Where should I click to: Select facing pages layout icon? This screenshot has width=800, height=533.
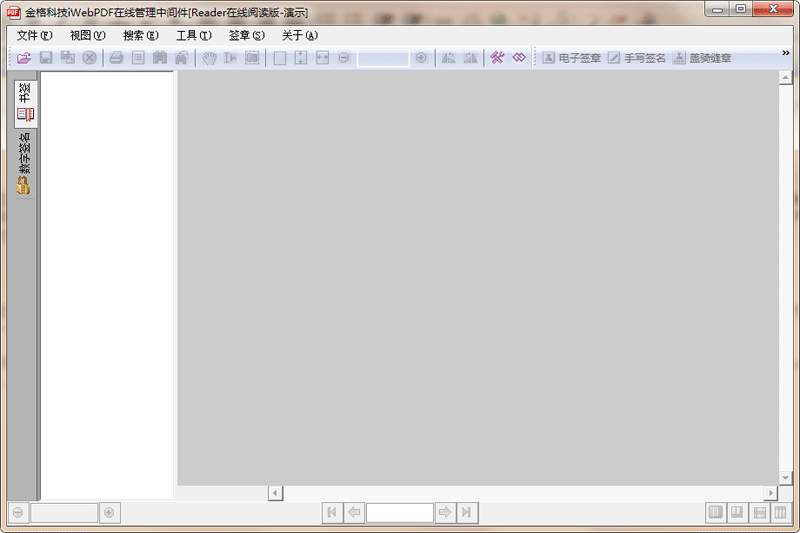pos(737,512)
